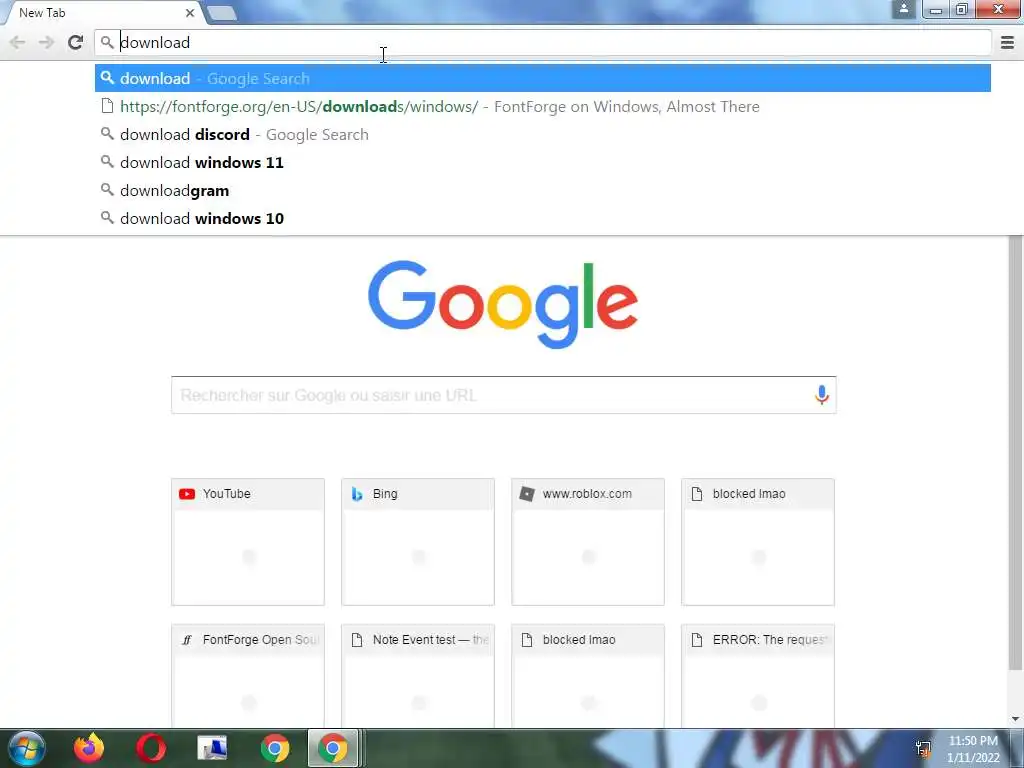Open the fontforge.org downloads URL suggestion
Image resolution: width=1024 pixels, height=768 pixels.
point(543,106)
